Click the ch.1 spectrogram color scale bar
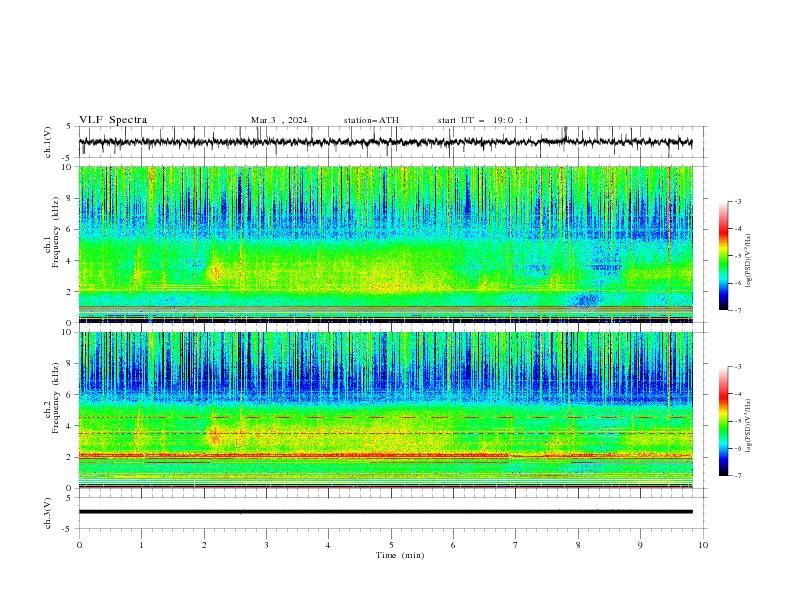The height and width of the screenshot is (612, 792). point(723,256)
